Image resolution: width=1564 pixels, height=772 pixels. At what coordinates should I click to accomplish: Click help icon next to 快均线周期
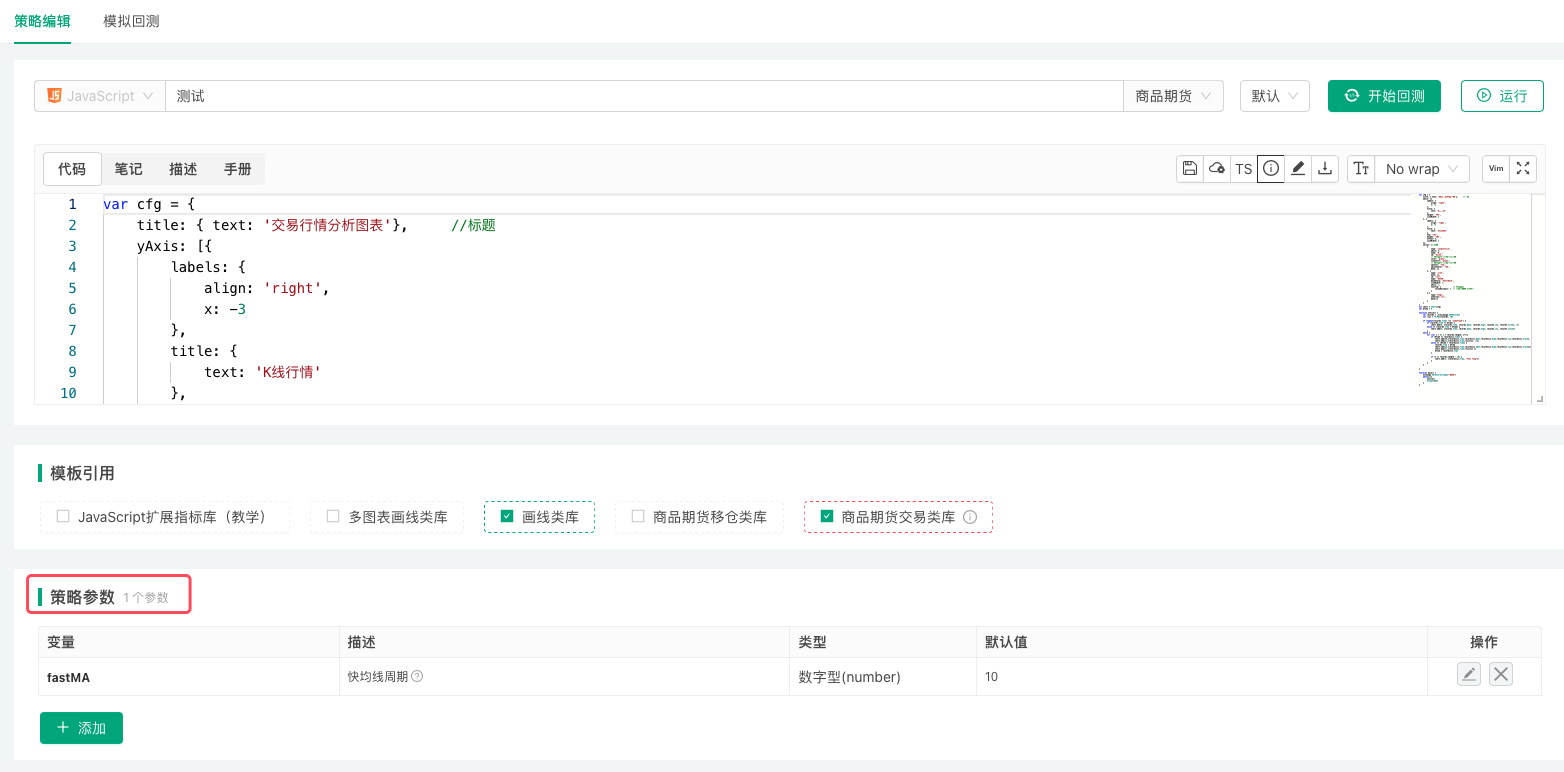click(418, 676)
